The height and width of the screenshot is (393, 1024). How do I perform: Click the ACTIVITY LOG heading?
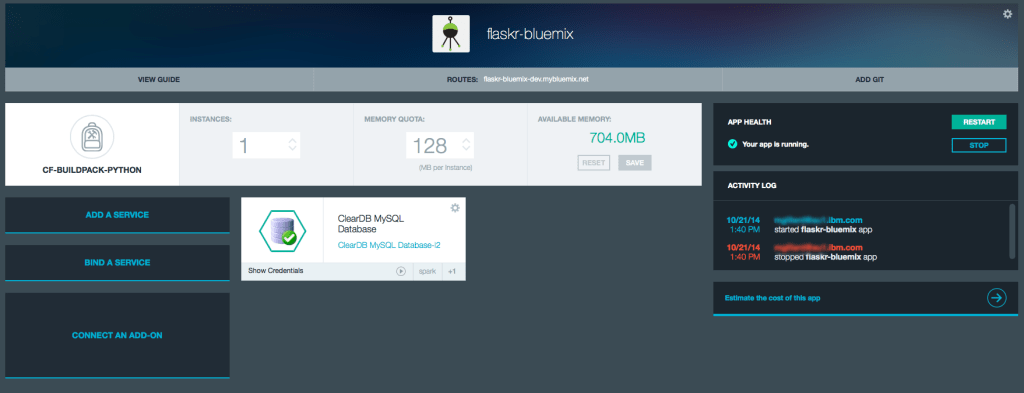click(x=752, y=185)
